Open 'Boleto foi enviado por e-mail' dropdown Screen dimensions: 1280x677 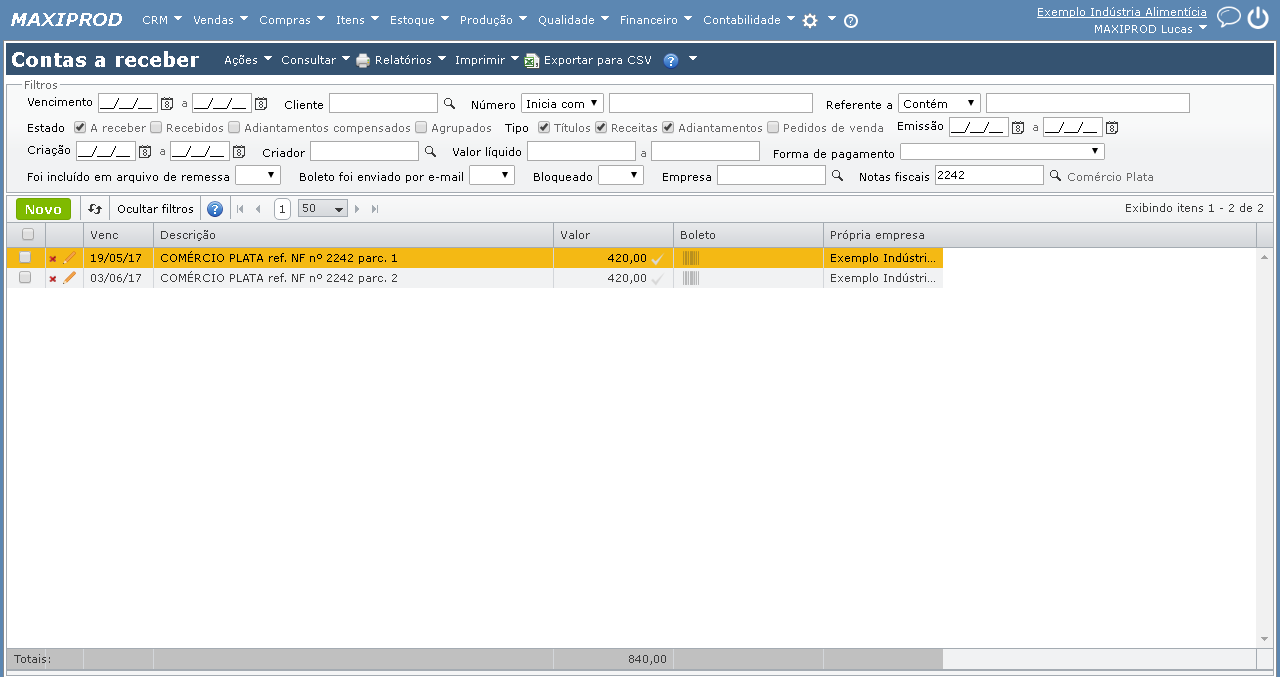pyautogui.click(x=492, y=176)
